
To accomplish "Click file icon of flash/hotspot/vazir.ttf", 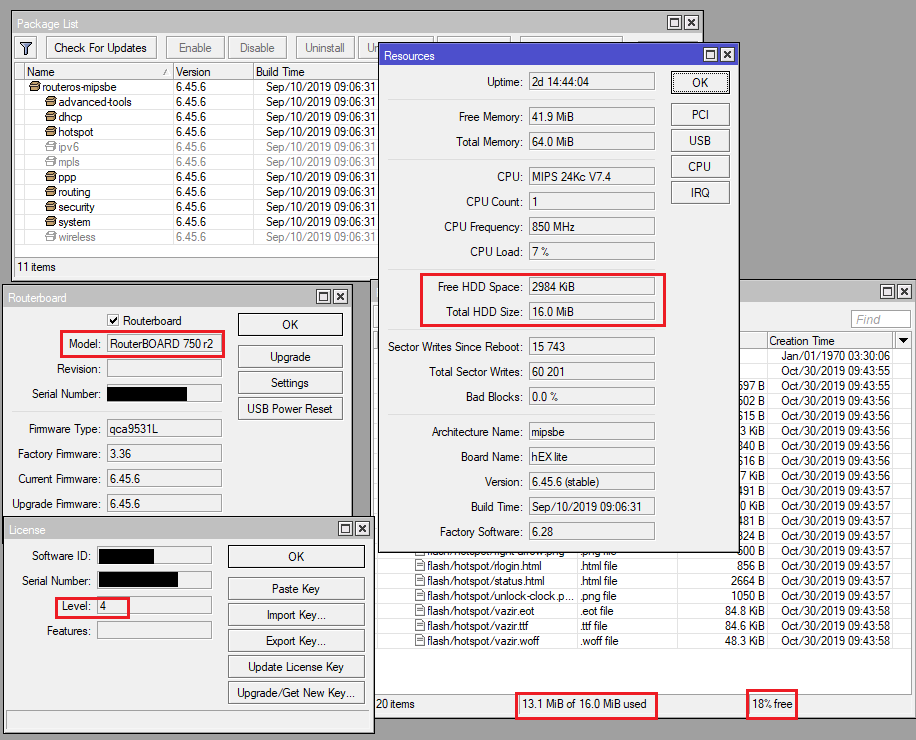I will (x=419, y=626).
